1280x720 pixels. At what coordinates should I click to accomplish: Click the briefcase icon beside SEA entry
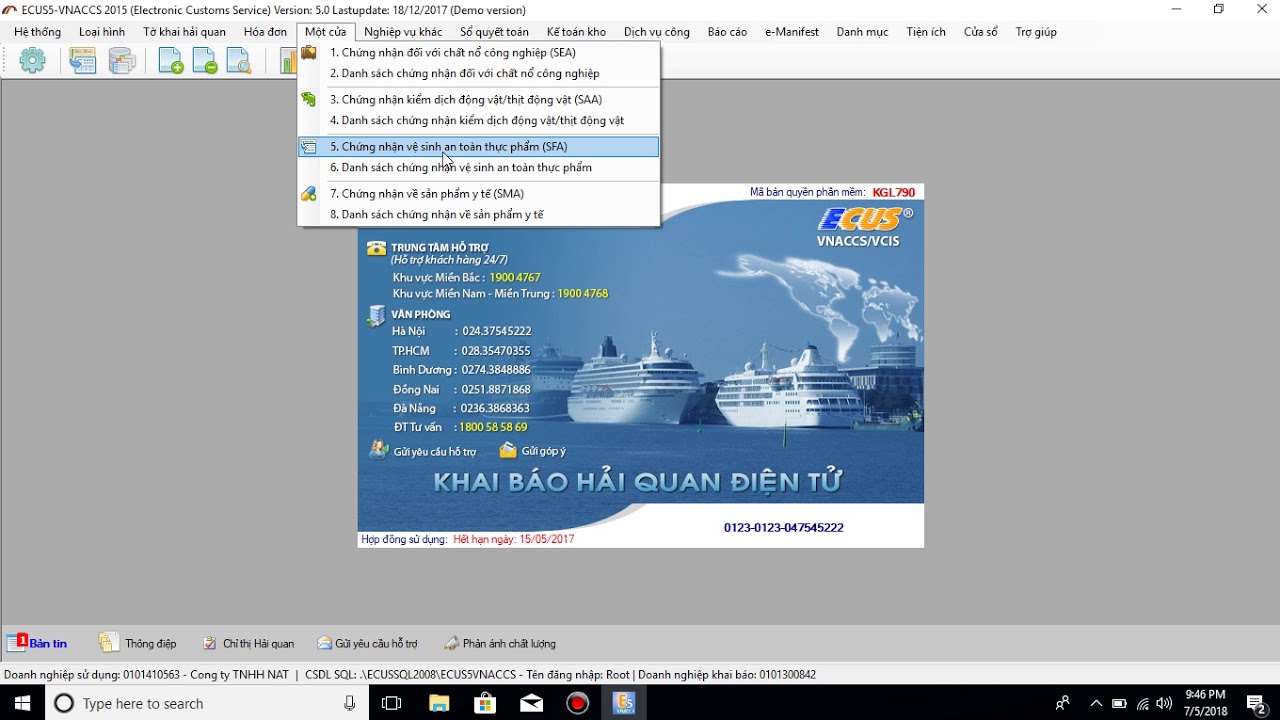click(309, 52)
